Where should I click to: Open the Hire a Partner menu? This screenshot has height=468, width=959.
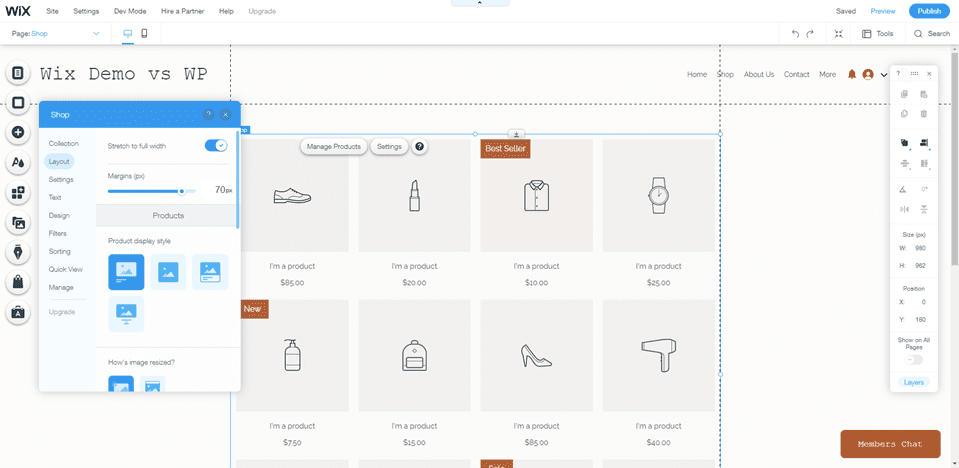[x=183, y=11]
